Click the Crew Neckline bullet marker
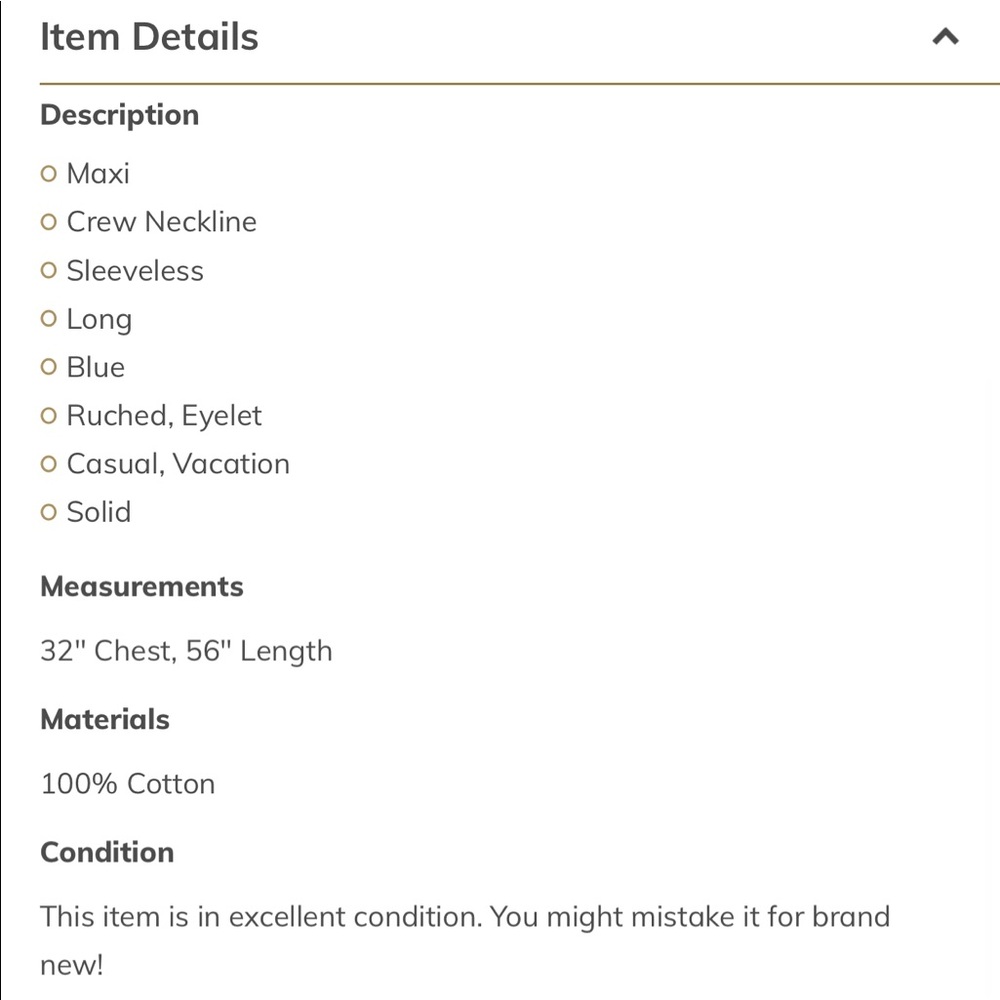1000x1000 pixels. tap(48, 222)
